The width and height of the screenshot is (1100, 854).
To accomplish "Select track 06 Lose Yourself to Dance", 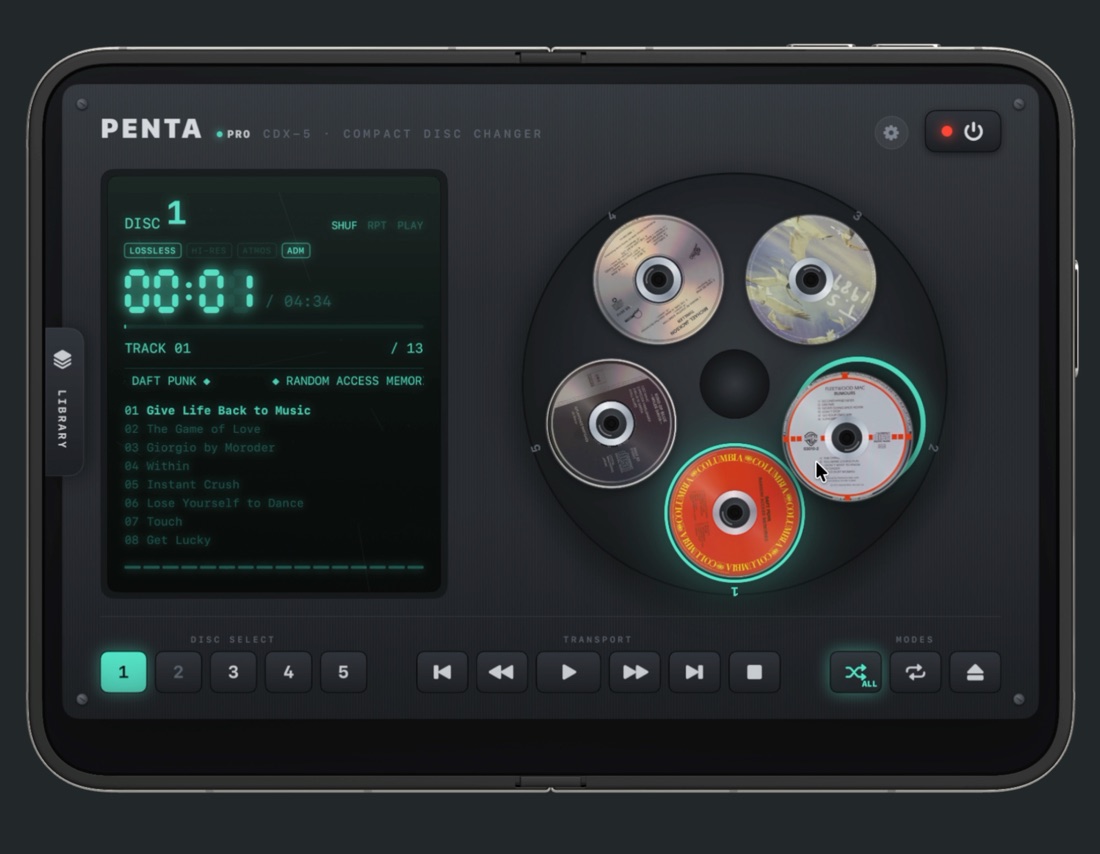I will (x=214, y=503).
